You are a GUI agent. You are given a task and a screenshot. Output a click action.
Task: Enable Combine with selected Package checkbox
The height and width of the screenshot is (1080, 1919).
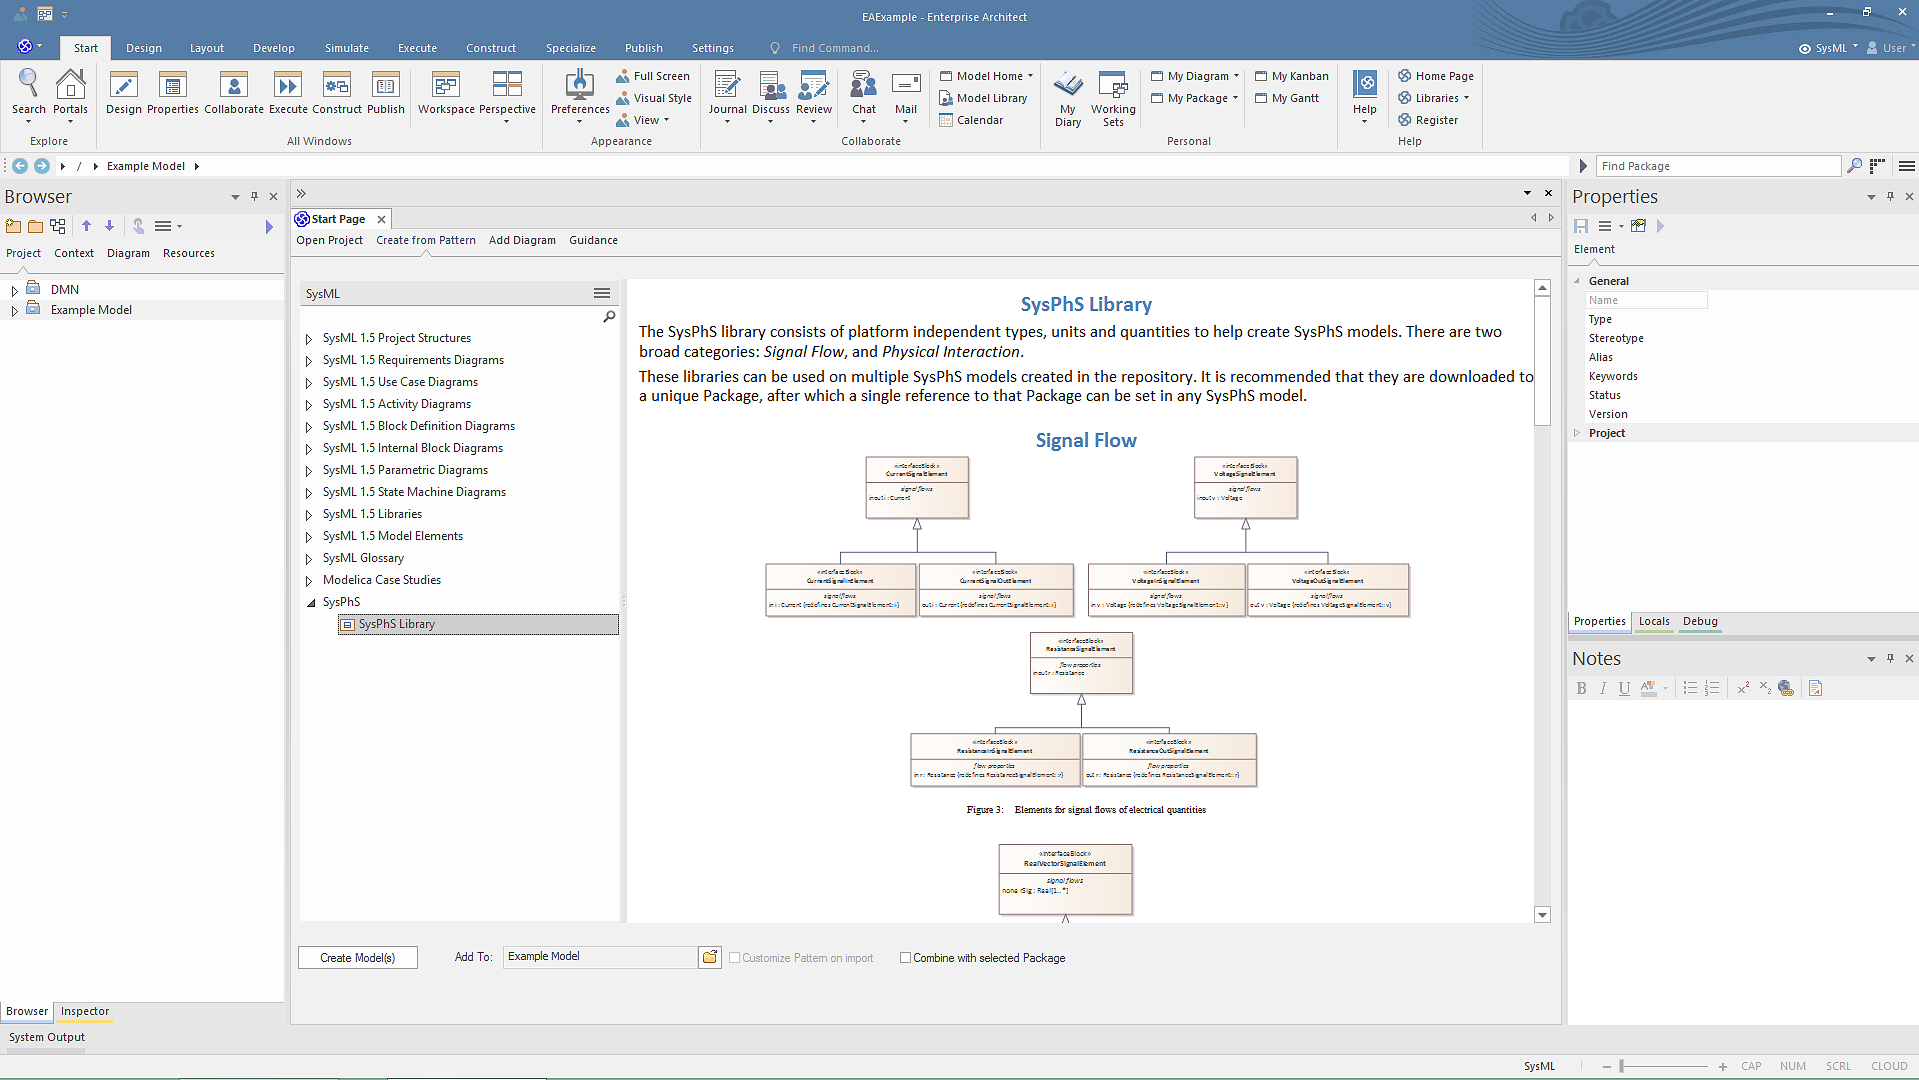pyautogui.click(x=905, y=958)
